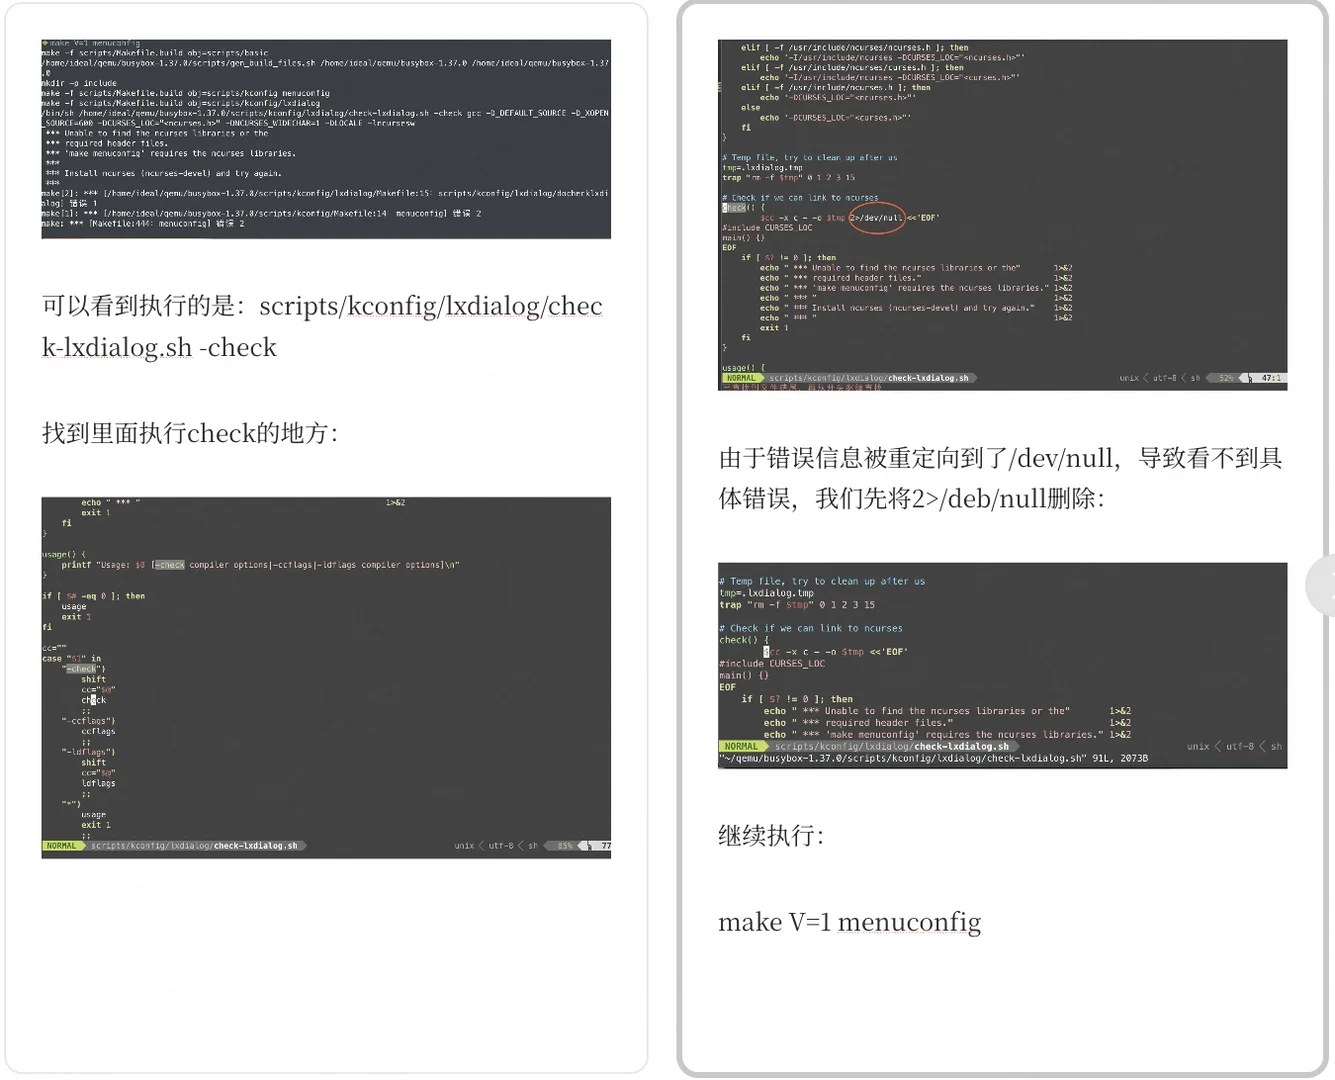Click the make V=1 menuconfig command text

point(849,922)
